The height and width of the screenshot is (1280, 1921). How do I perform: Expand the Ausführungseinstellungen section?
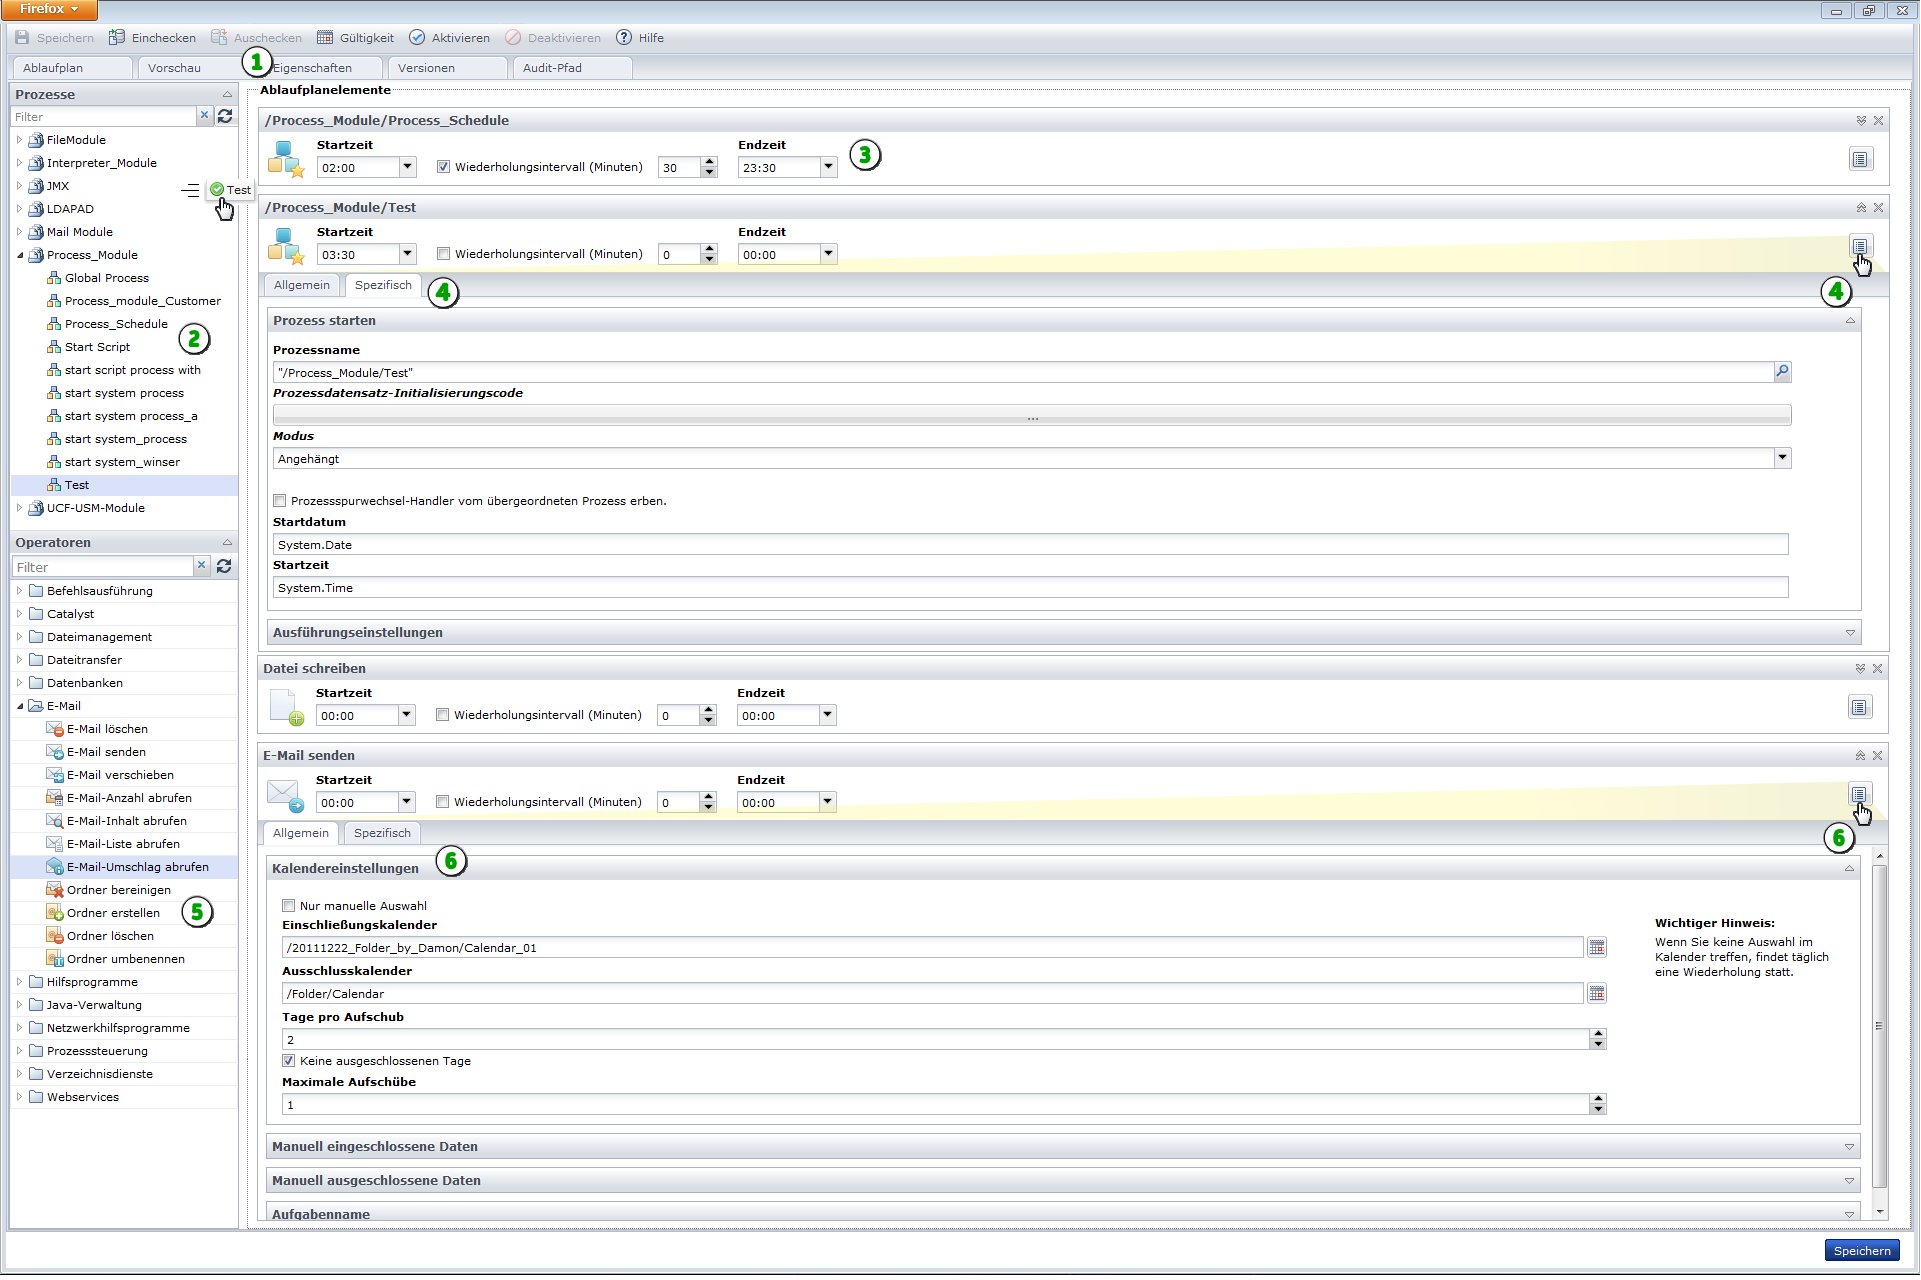[x=1850, y=633]
